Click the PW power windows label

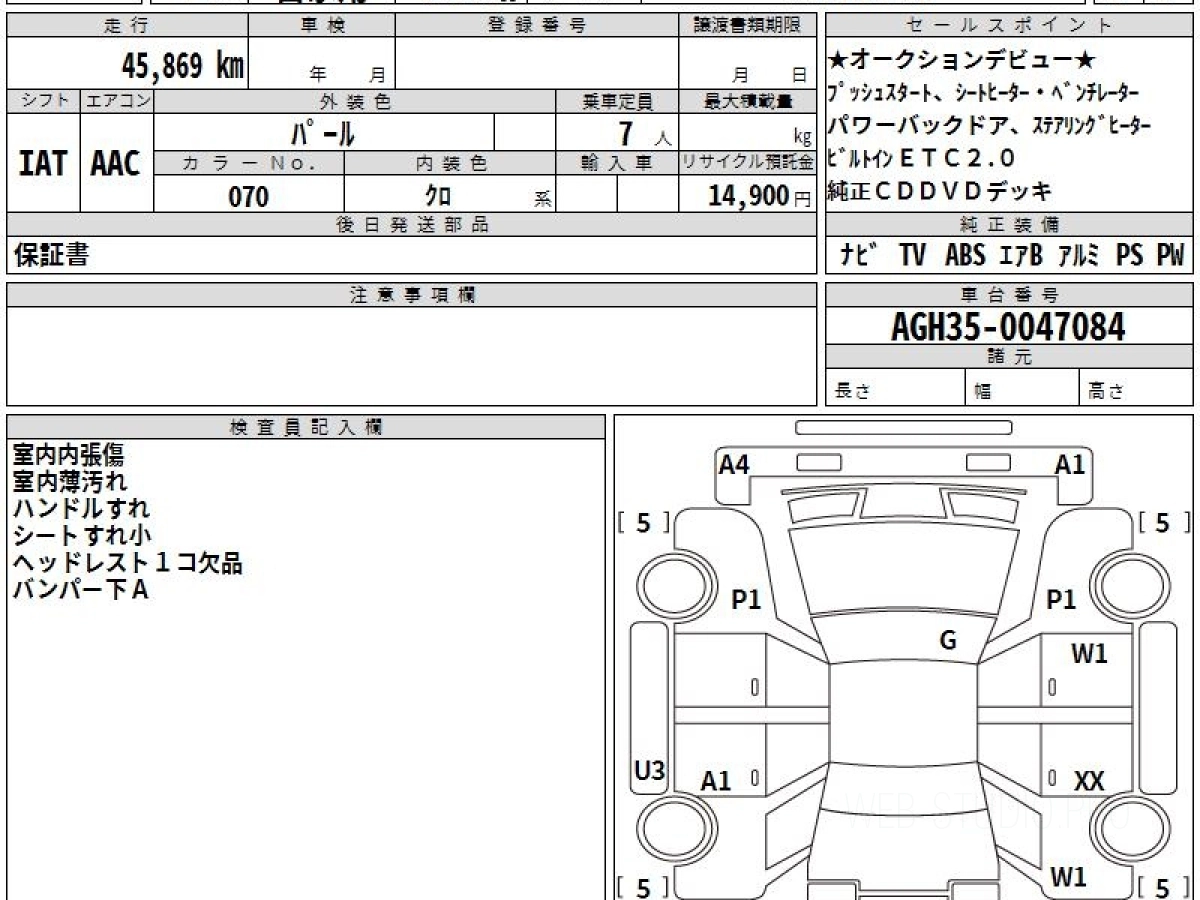point(1170,255)
